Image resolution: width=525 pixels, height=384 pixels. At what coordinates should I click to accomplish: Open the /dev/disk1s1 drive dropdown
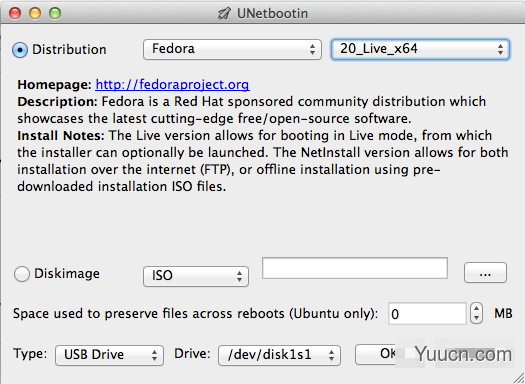tap(280, 355)
